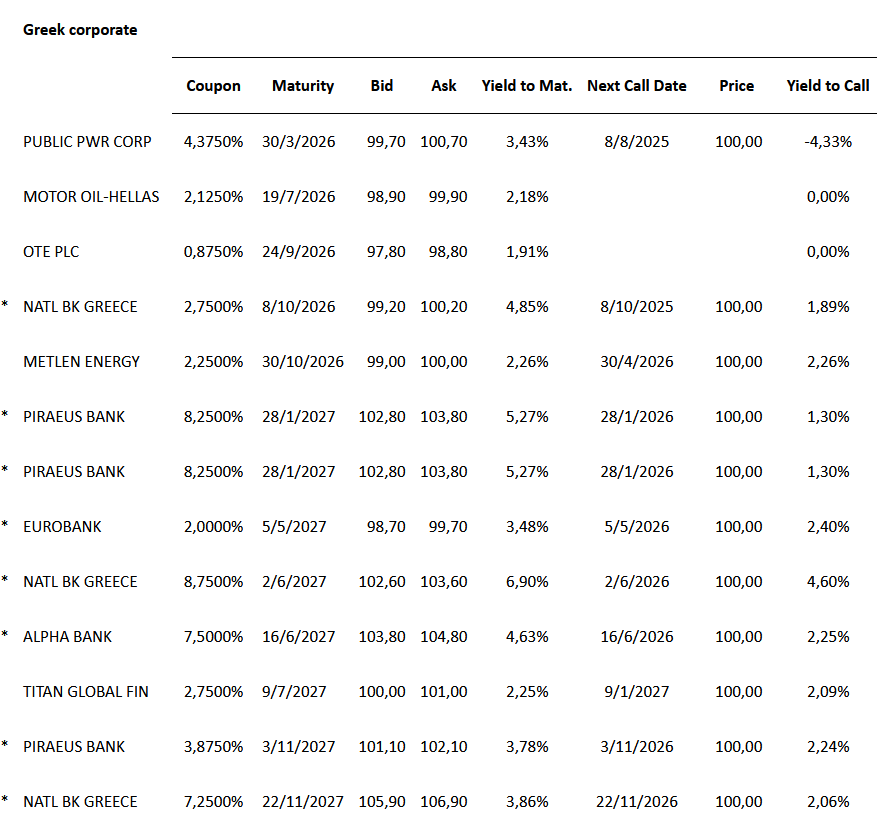Select the 6,90% yield to maturity cell

(527, 582)
